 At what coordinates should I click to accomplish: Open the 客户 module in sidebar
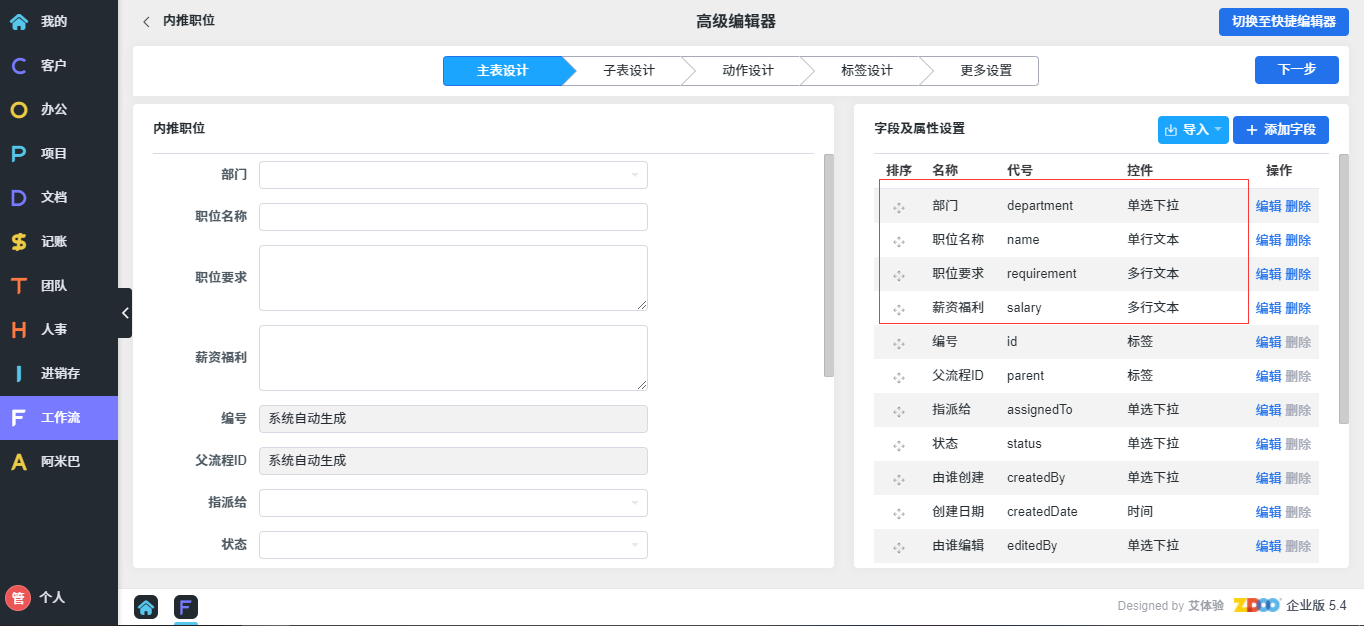tap(52, 66)
